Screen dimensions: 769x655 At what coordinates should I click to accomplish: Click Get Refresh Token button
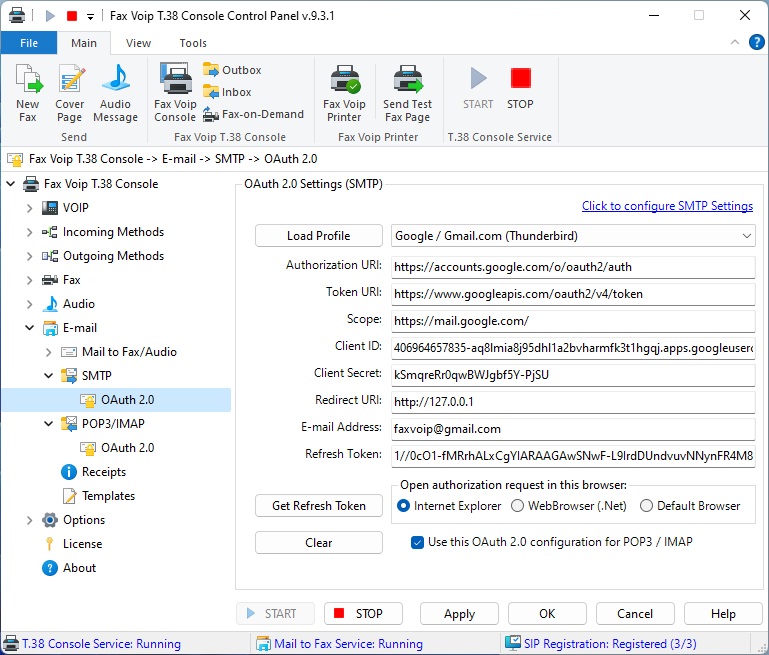[x=319, y=505]
